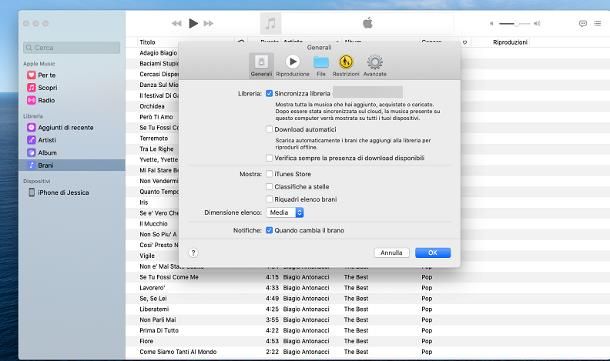Switch to the File preferences tab
Viewport: 610px width, 361px height.
(321, 65)
